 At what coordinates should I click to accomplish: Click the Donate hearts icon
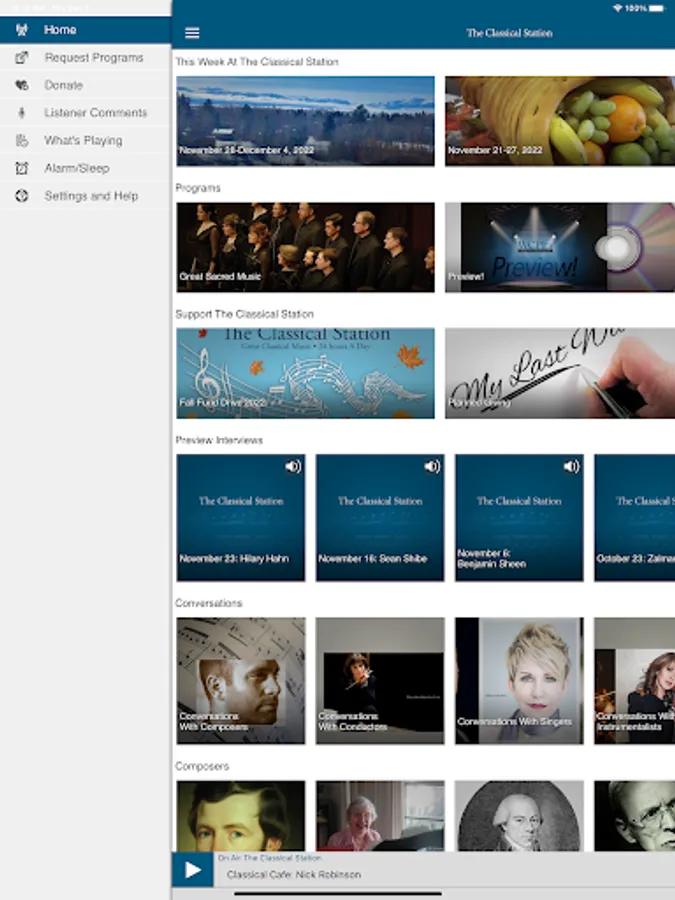coord(22,85)
